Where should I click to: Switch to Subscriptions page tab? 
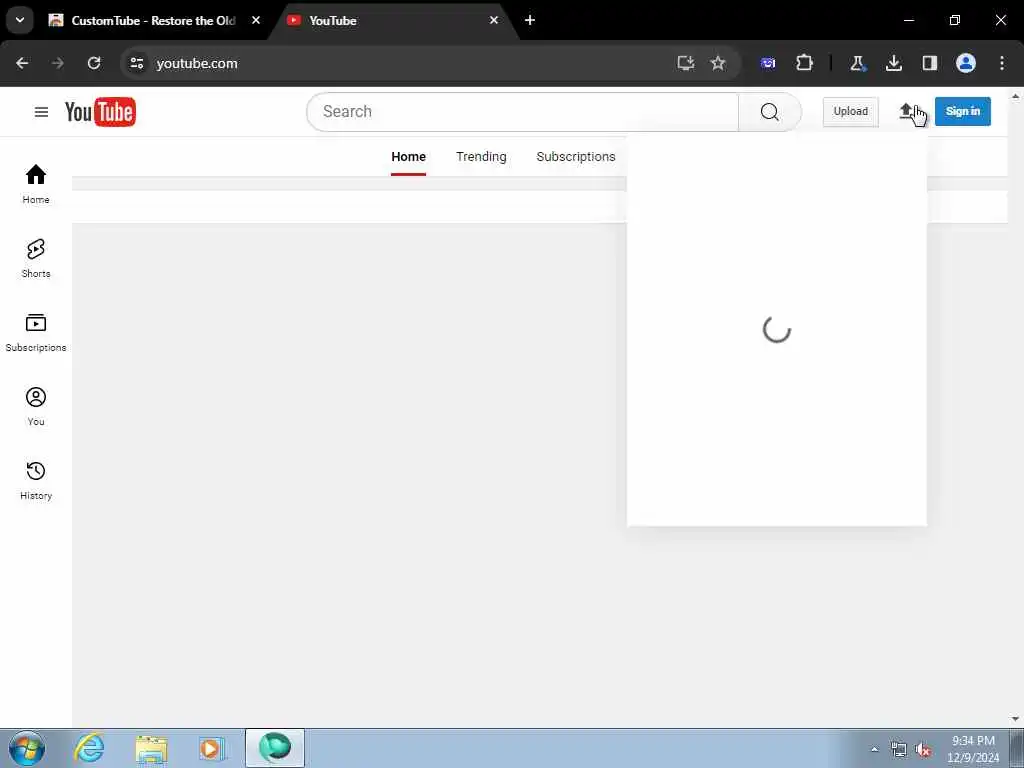[x=576, y=157]
